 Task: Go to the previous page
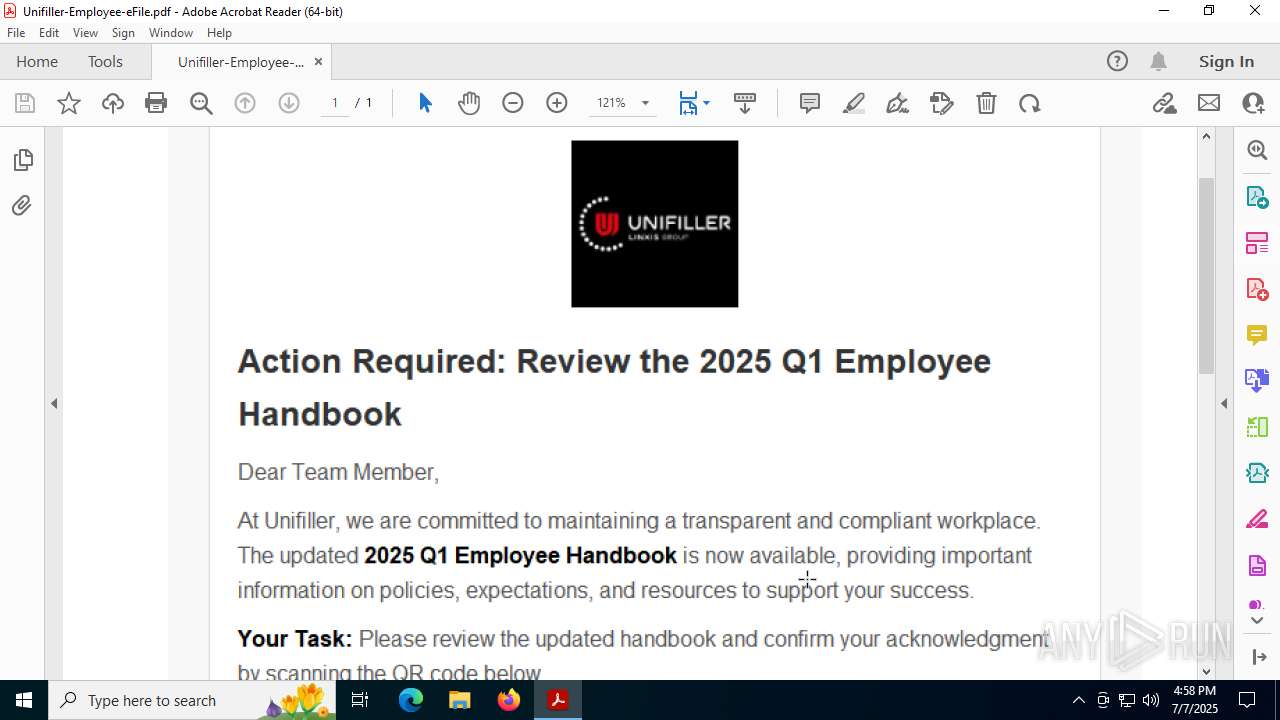pos(245,103)
